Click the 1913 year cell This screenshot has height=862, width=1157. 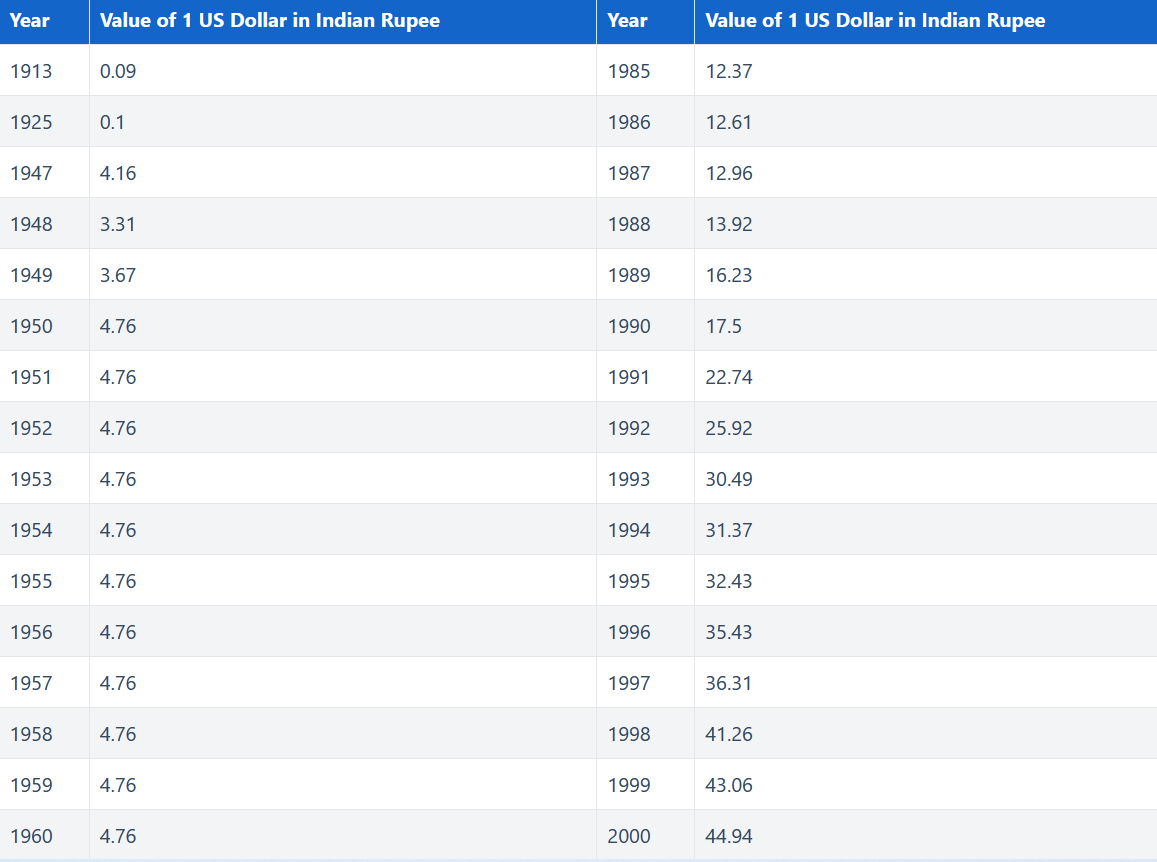click(x=31, y=71)
